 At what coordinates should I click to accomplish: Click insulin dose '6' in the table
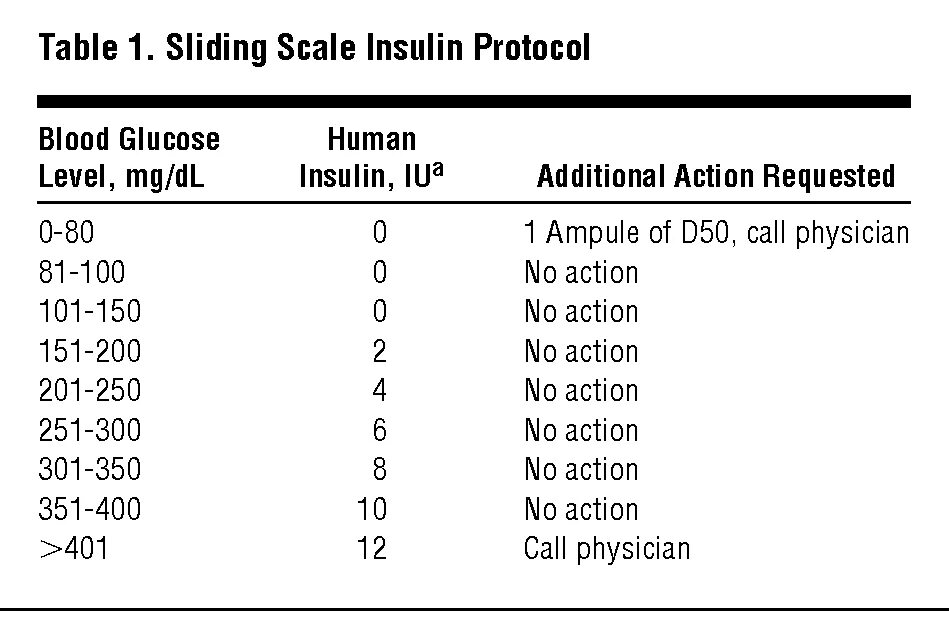[379, 430]
